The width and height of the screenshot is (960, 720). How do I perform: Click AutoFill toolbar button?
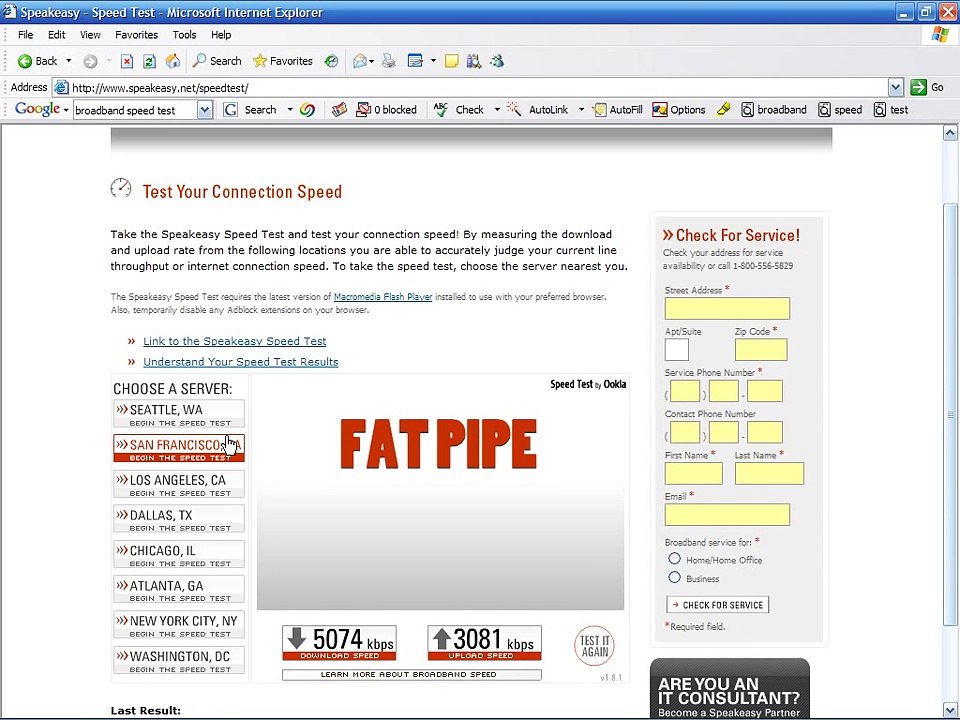[x=618, y=110]
